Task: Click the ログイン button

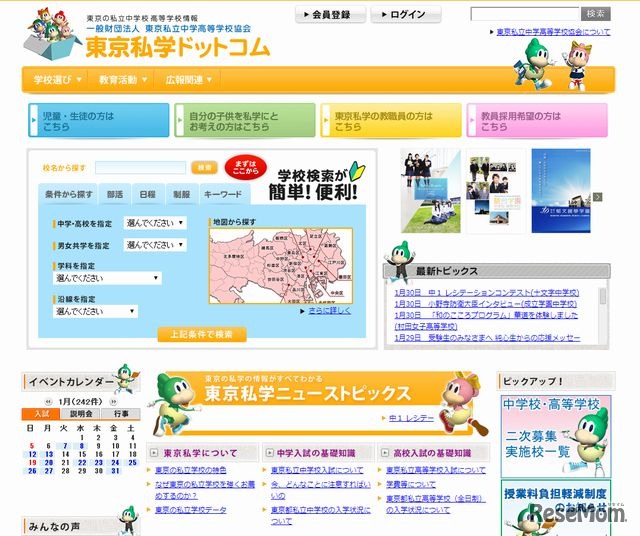Action: (405, 15)
